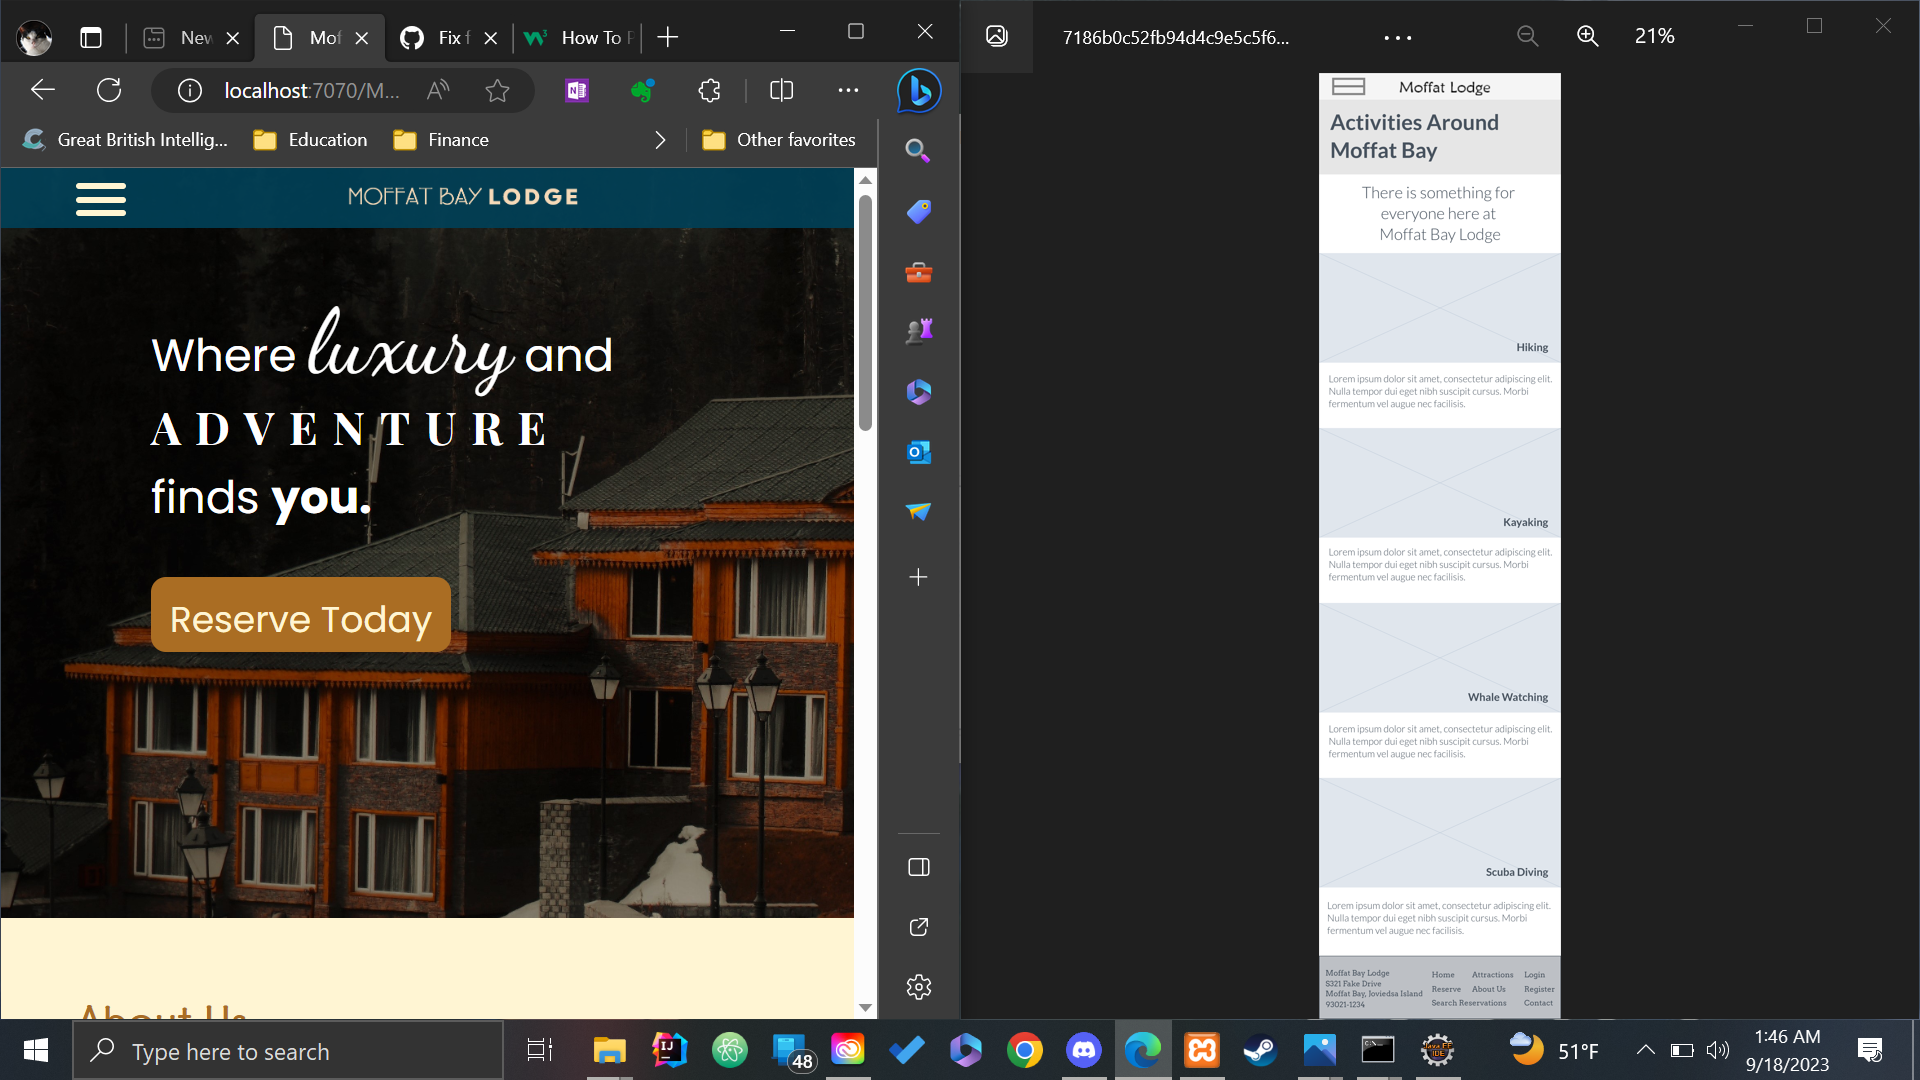
Task: Expand more favorites bar chevron
Action: pyautogui.click(x=660, y=140)
